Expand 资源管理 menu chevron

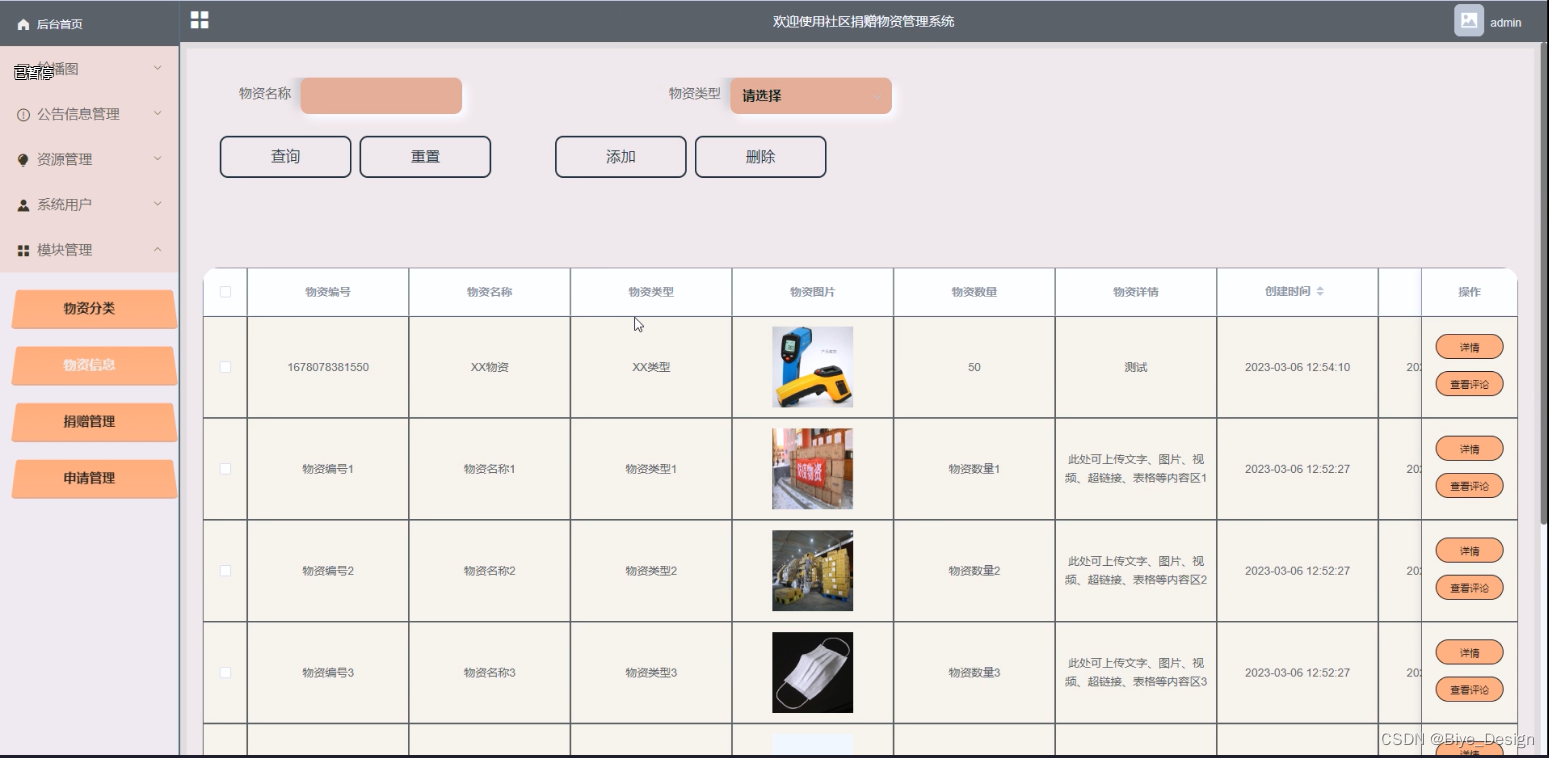point(157,158)
